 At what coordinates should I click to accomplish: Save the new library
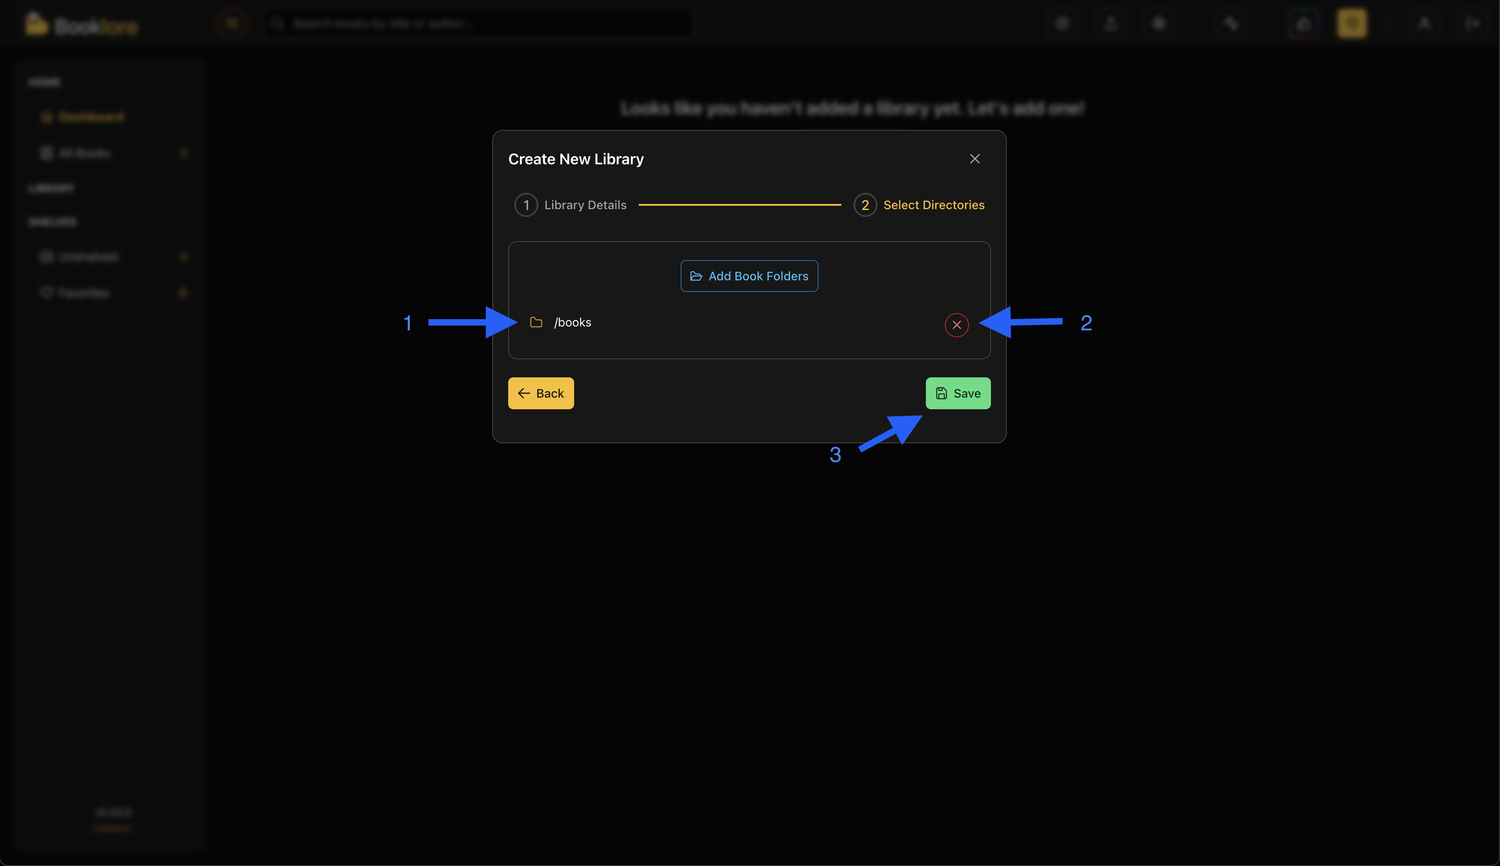(x=958, y=393)
